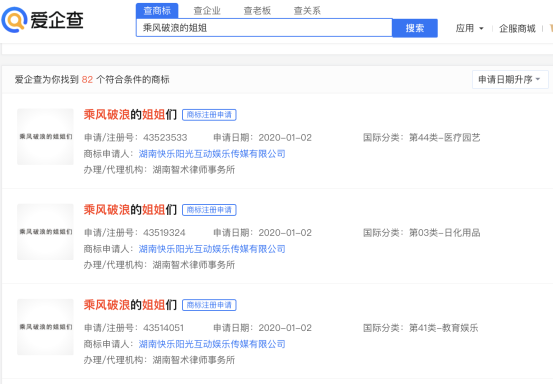
Task: Select the registration number 43514051
Action: tap(163, 328)
